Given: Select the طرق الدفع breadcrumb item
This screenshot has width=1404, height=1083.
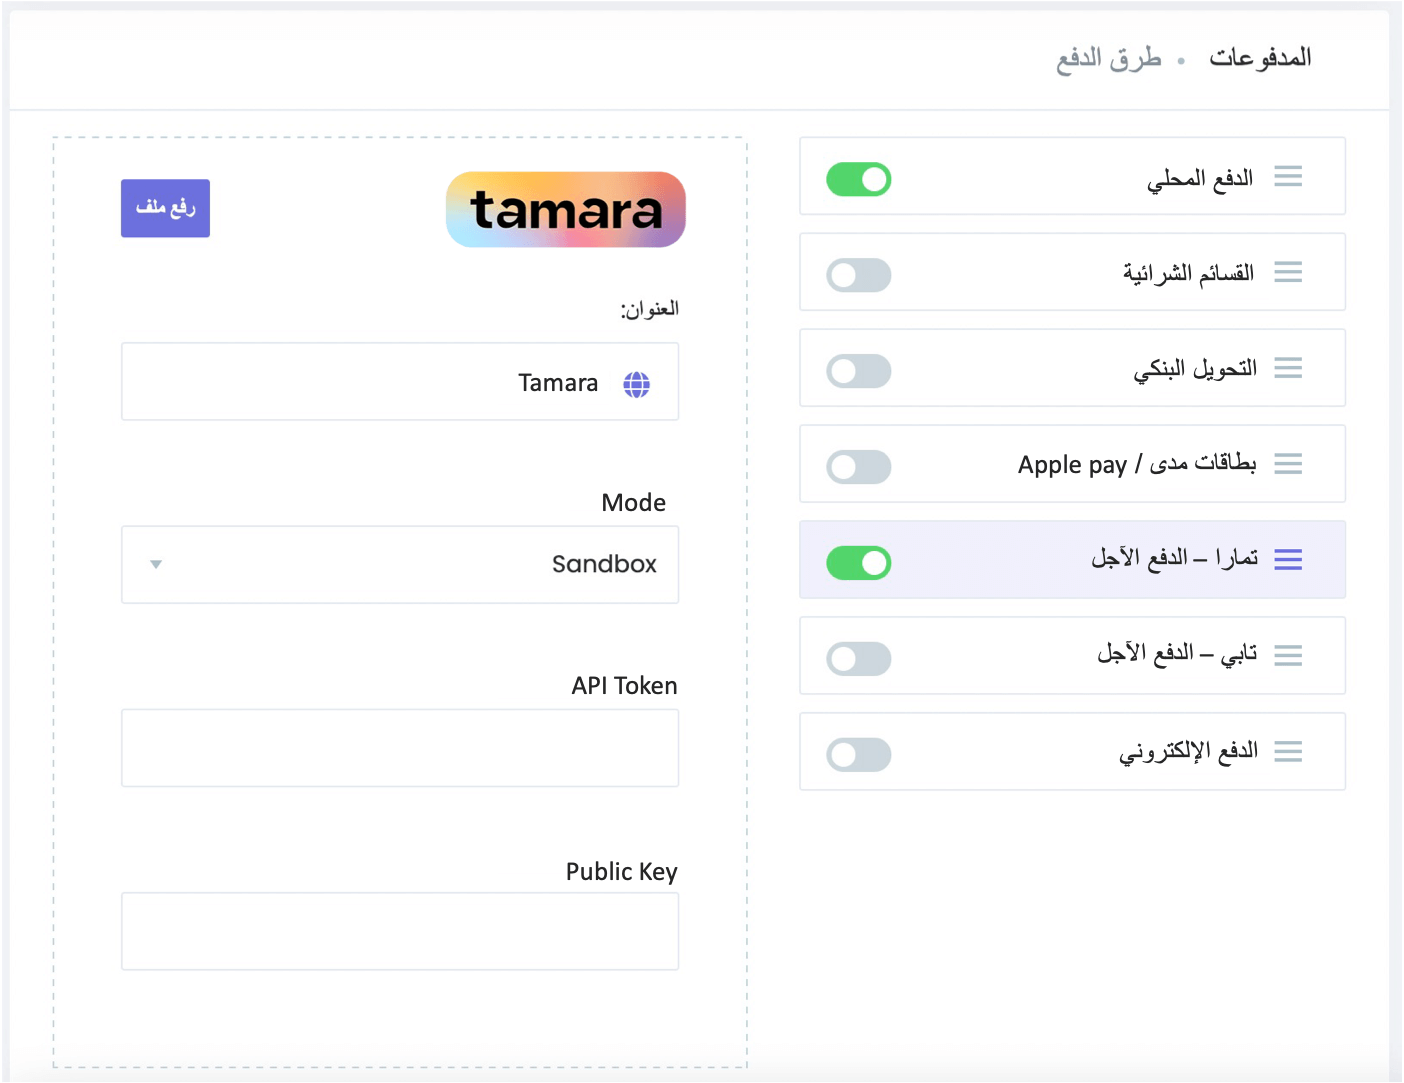Looking at the screenshot, I should pos(1109,58).
